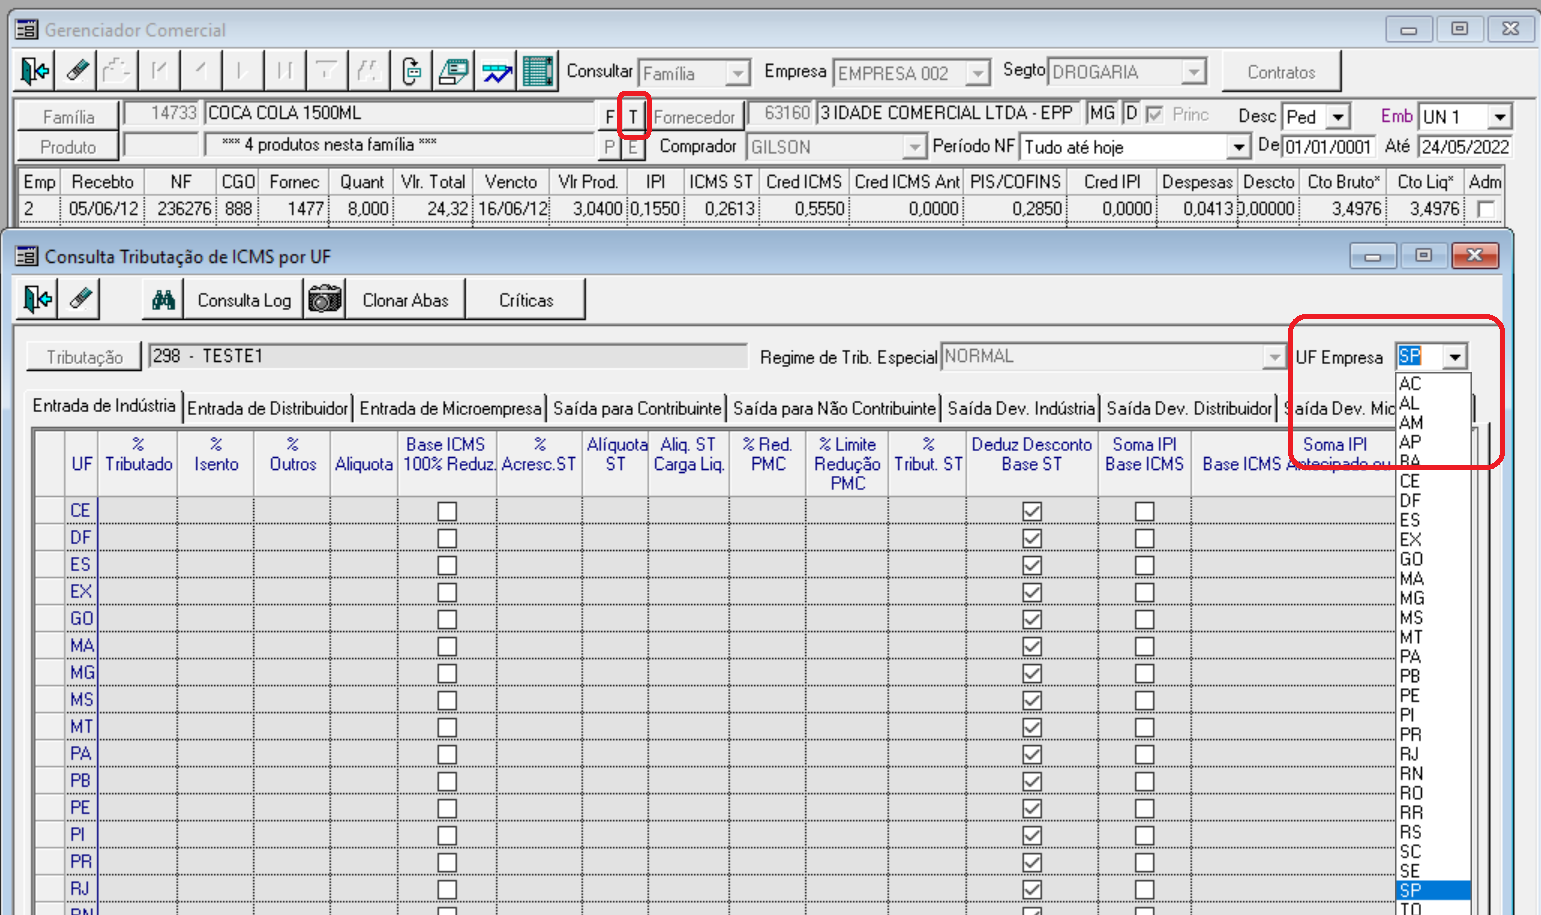Click eraser icon in Consulta Tributação toolbar
Screen dimensions: 1541x915
point(80,299)
